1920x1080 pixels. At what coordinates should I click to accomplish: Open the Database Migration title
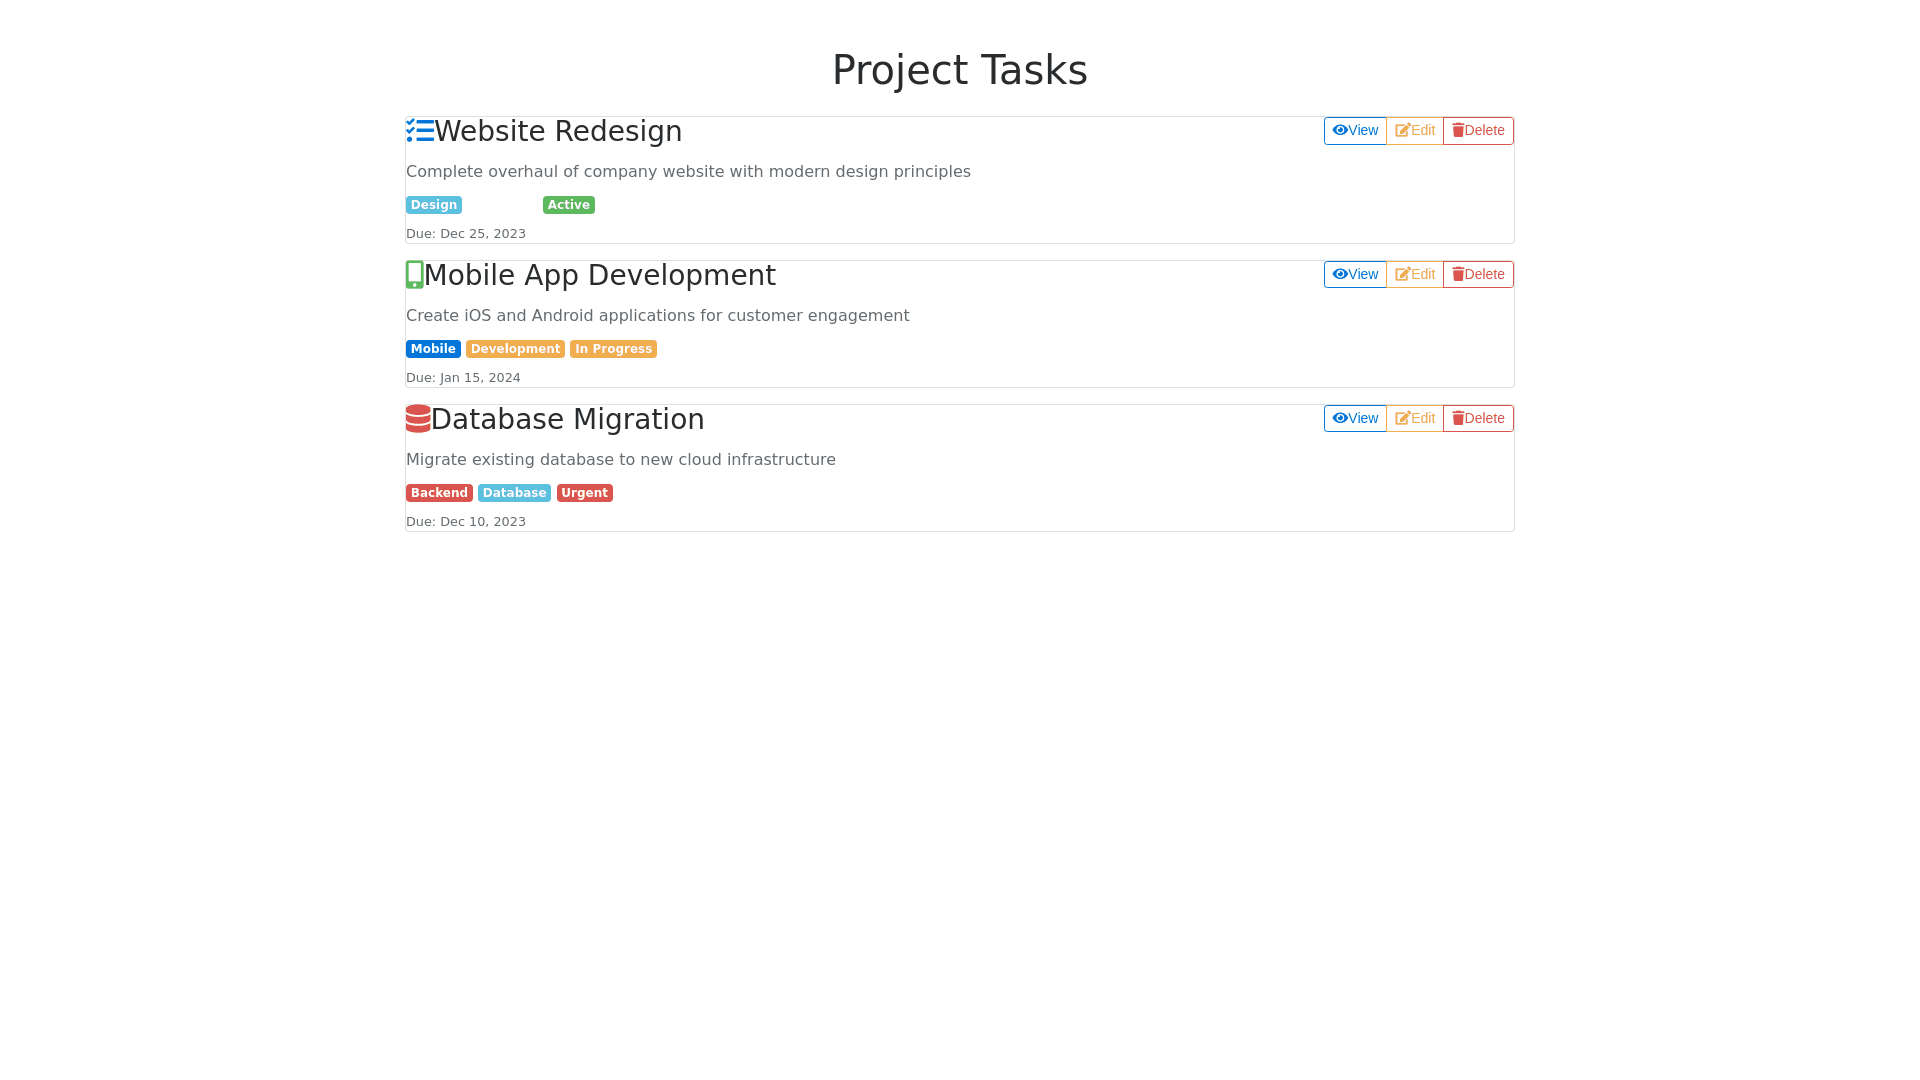pos(567,420)
